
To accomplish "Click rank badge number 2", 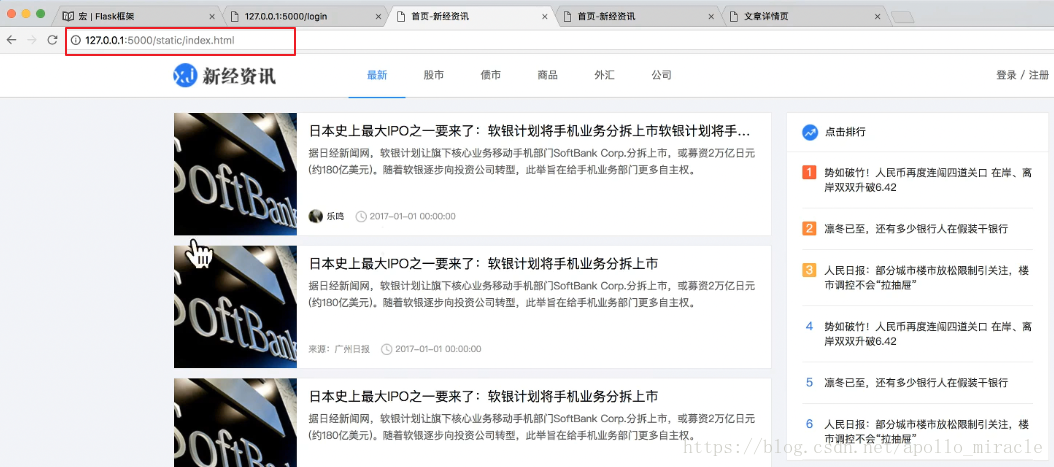I will coord(809,229).
